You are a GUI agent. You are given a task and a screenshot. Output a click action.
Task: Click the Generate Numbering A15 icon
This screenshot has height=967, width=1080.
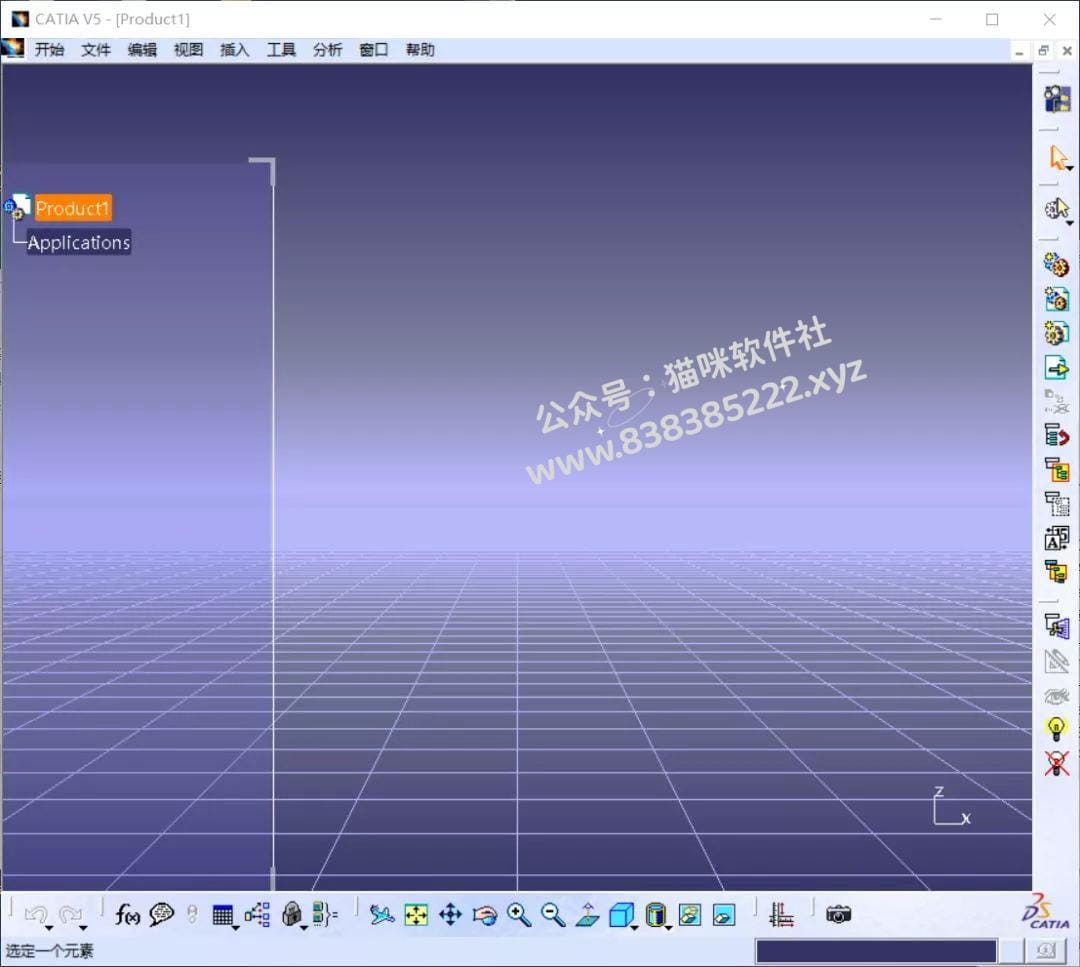tap(1056, 538)
